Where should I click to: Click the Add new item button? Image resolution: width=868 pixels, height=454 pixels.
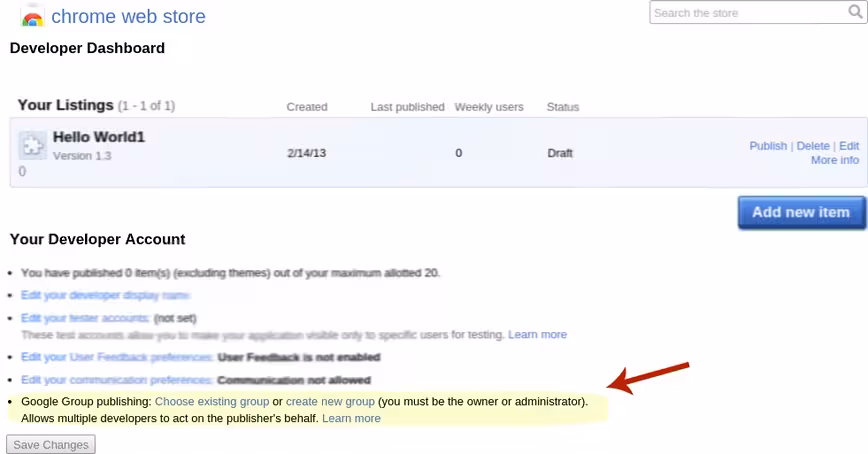coord(801,212)
